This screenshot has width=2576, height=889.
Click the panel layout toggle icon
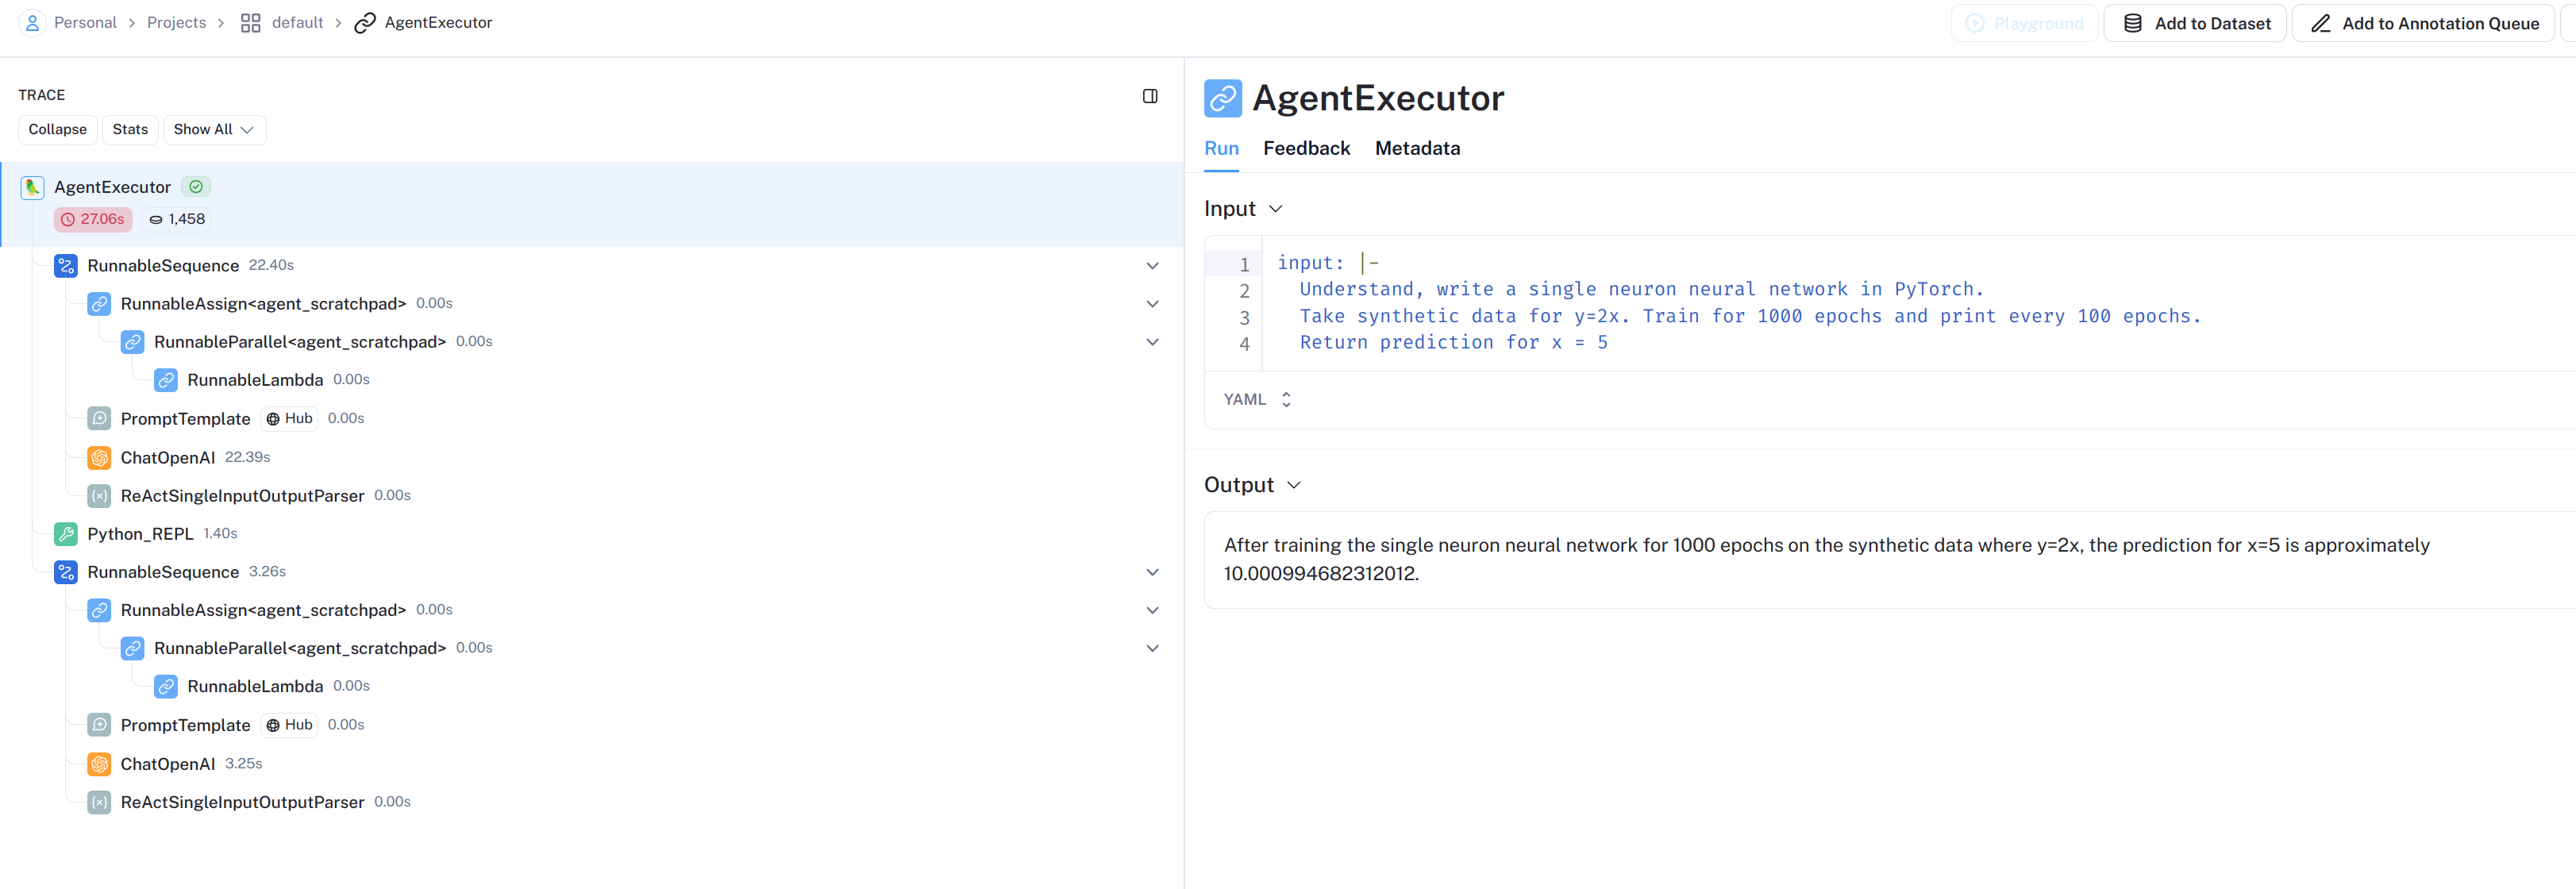1150,96
